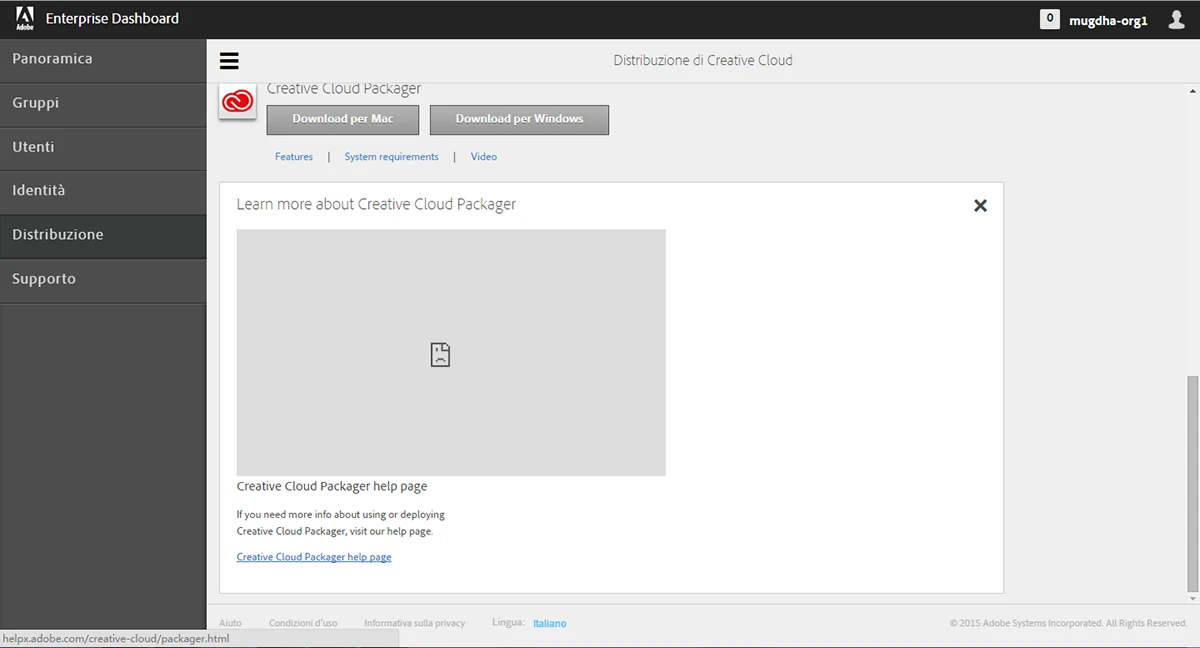Click the Creative Cloud Packager help page link

314,557
